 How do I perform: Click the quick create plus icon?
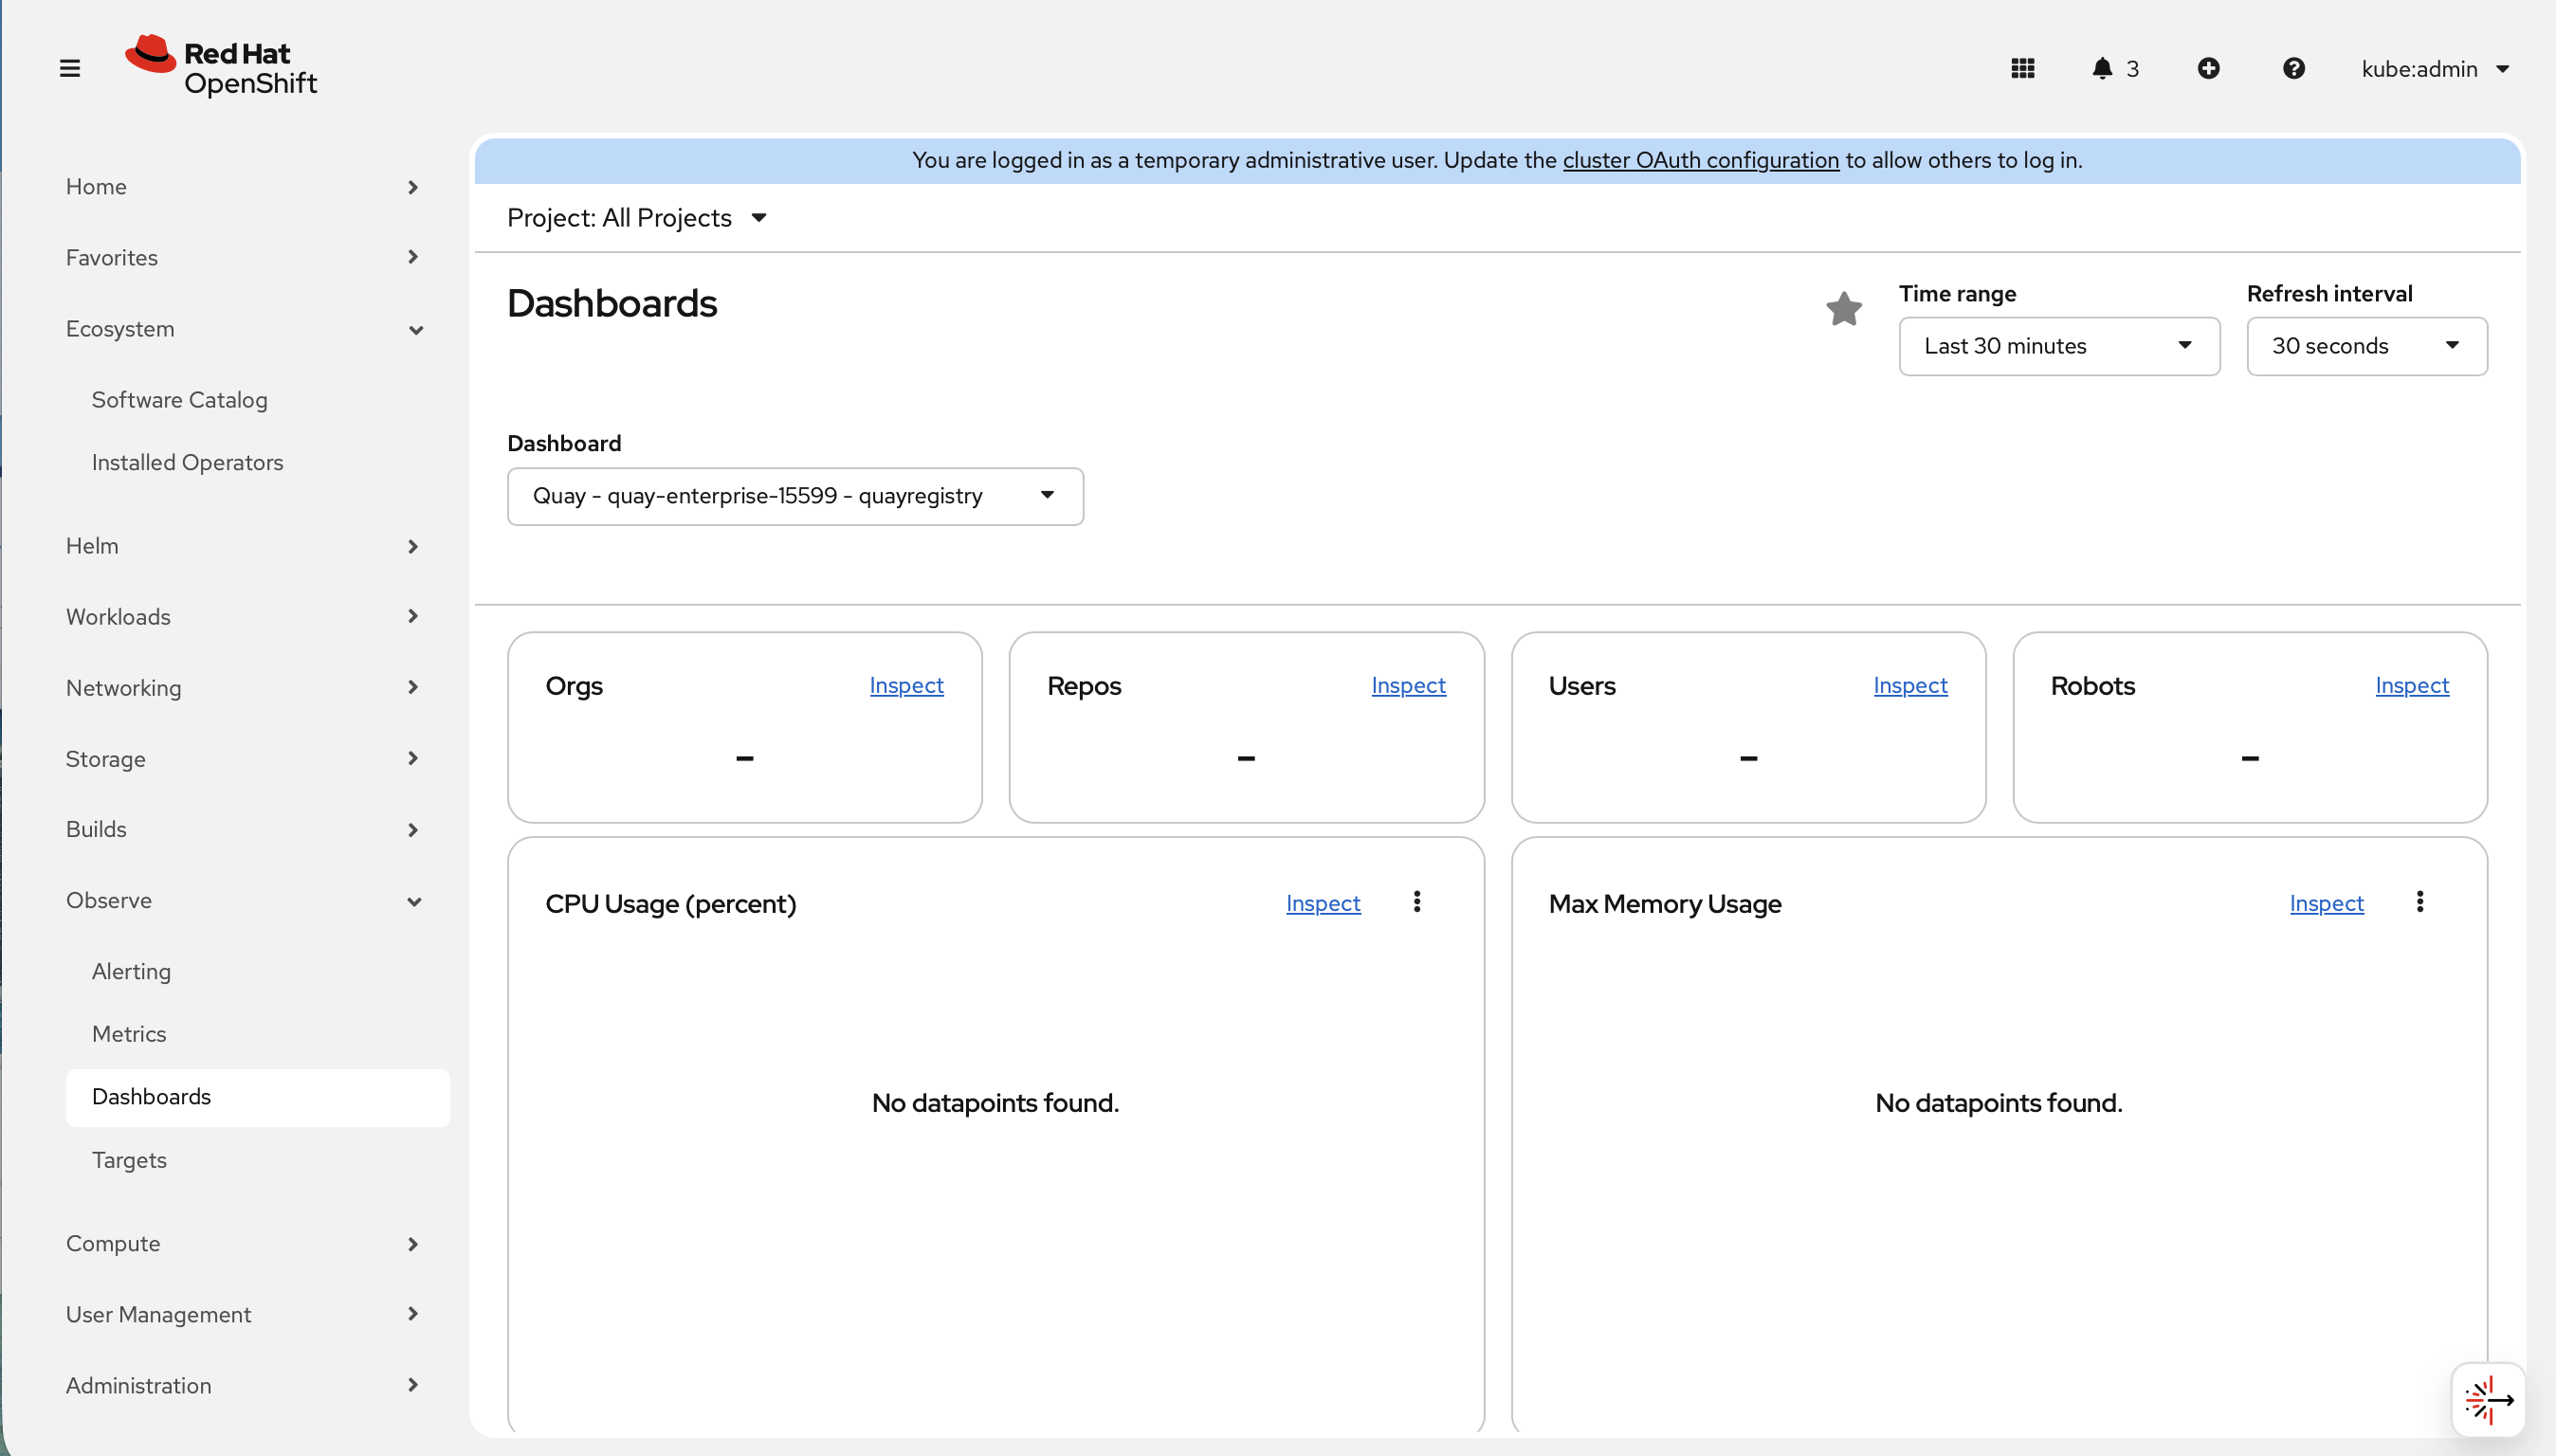coord(2208,68)
